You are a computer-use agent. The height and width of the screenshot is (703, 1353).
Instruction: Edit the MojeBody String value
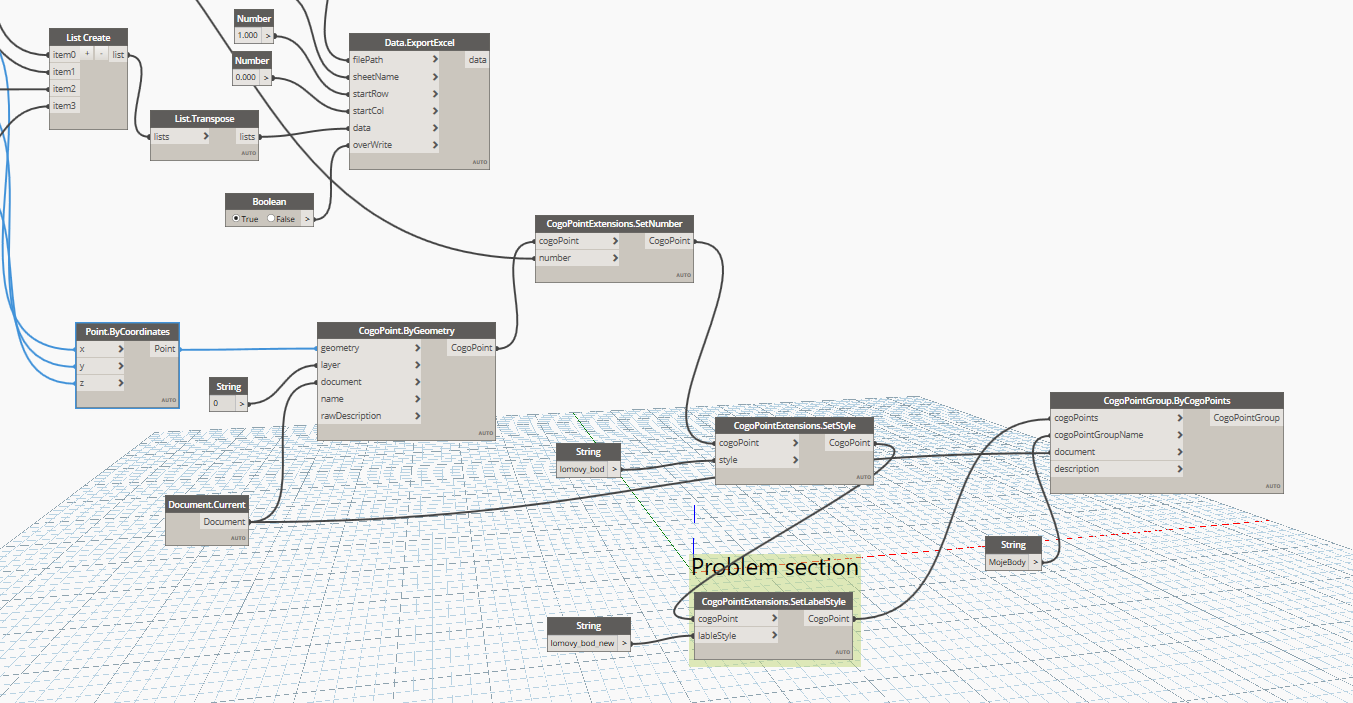(x=1008, y=562)
